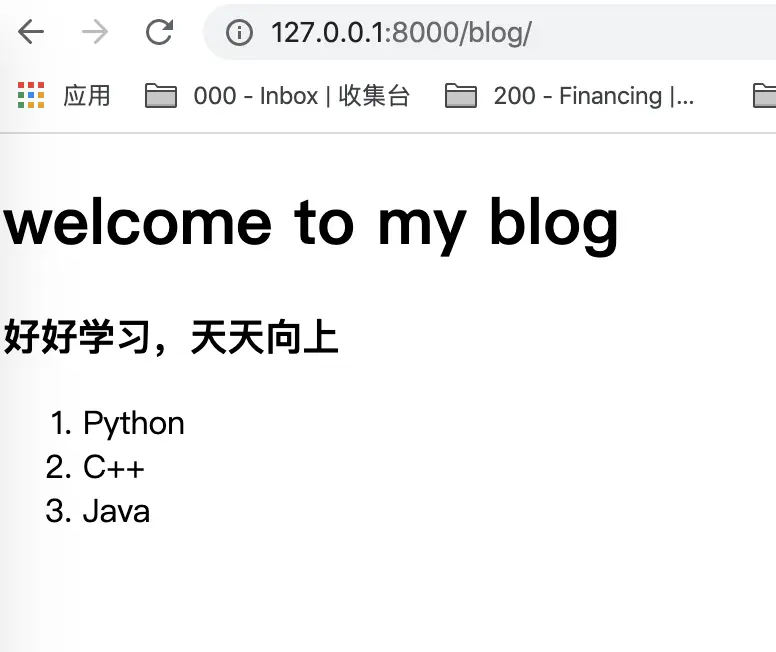Reload the blog page
The height and width of the screenshot is (652, 776).
(x=159, y=33)
